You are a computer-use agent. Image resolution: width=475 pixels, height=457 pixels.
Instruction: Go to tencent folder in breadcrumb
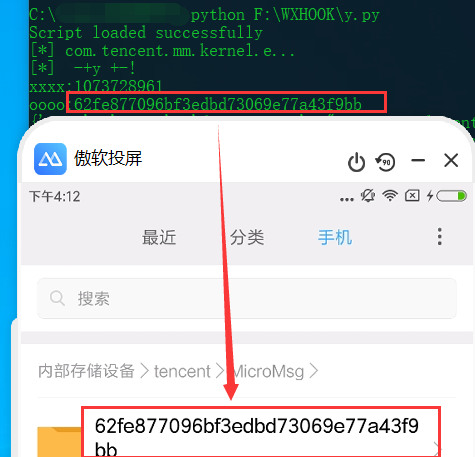click(x=182, y=371)
